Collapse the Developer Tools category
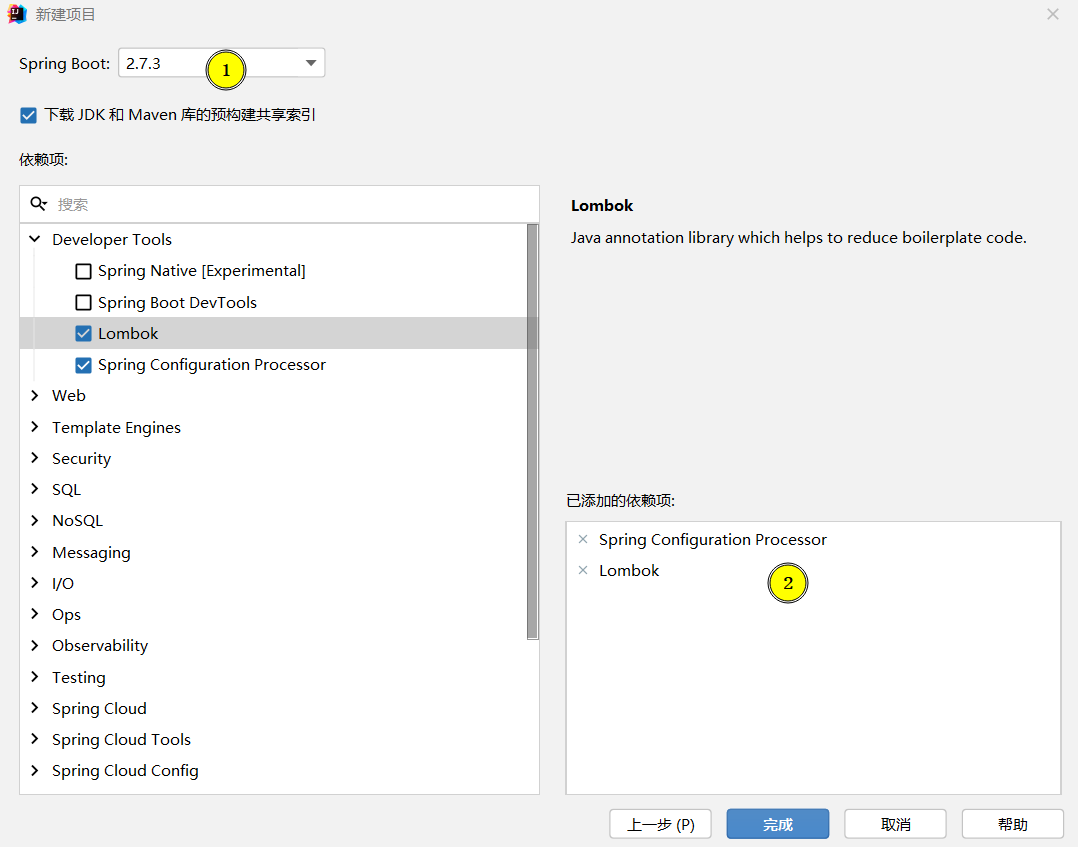1078x847 pixels. (33, 239)
